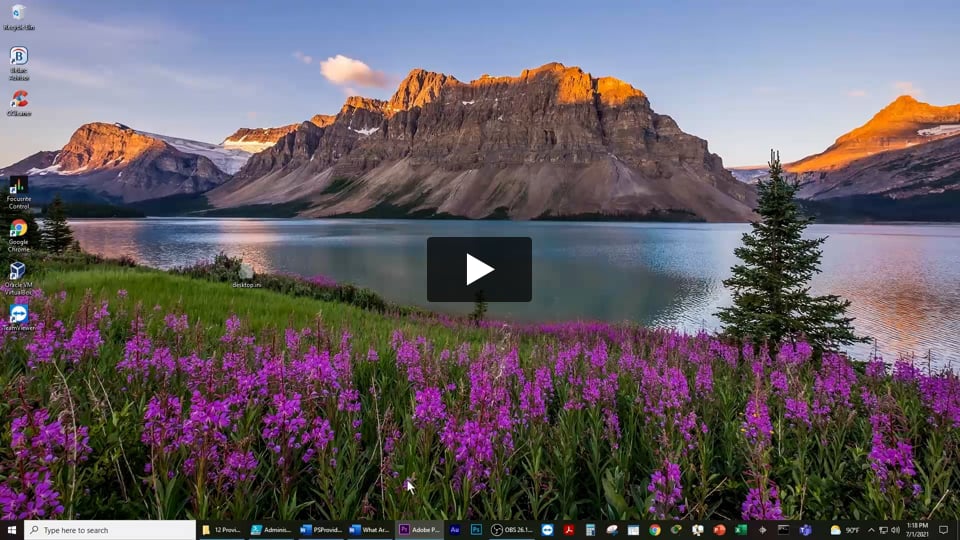Open the Administrator PowerShell taskbar window
Viewport: 960px width, 540px height.
[271, 530]
